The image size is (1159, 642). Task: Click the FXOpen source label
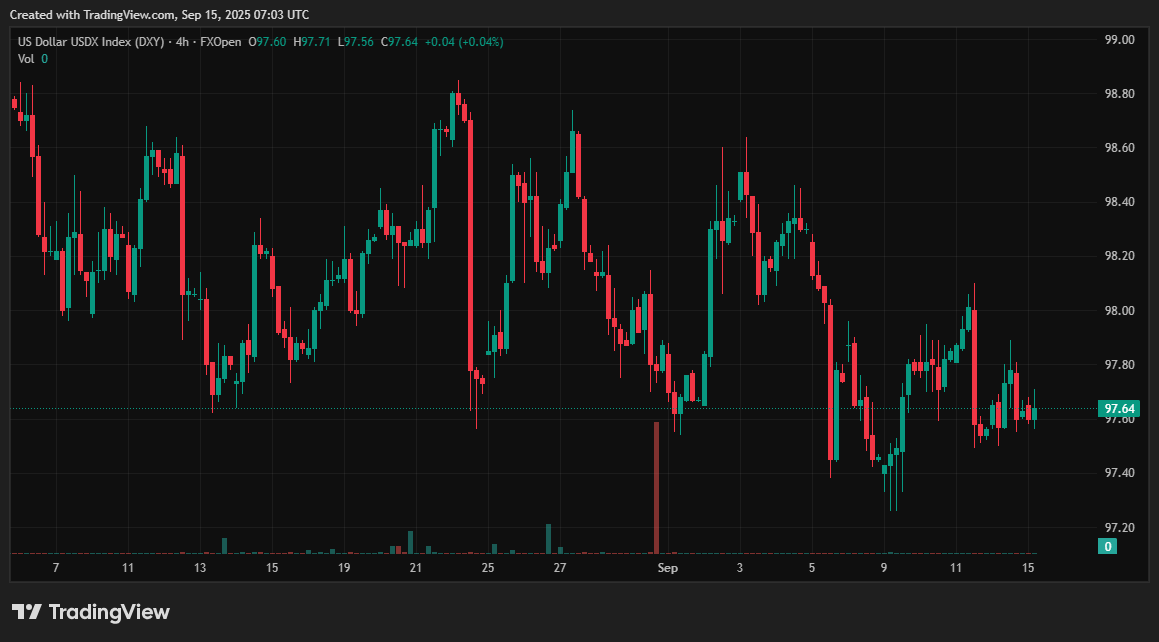pyautogui.click(x=220, y=42)
